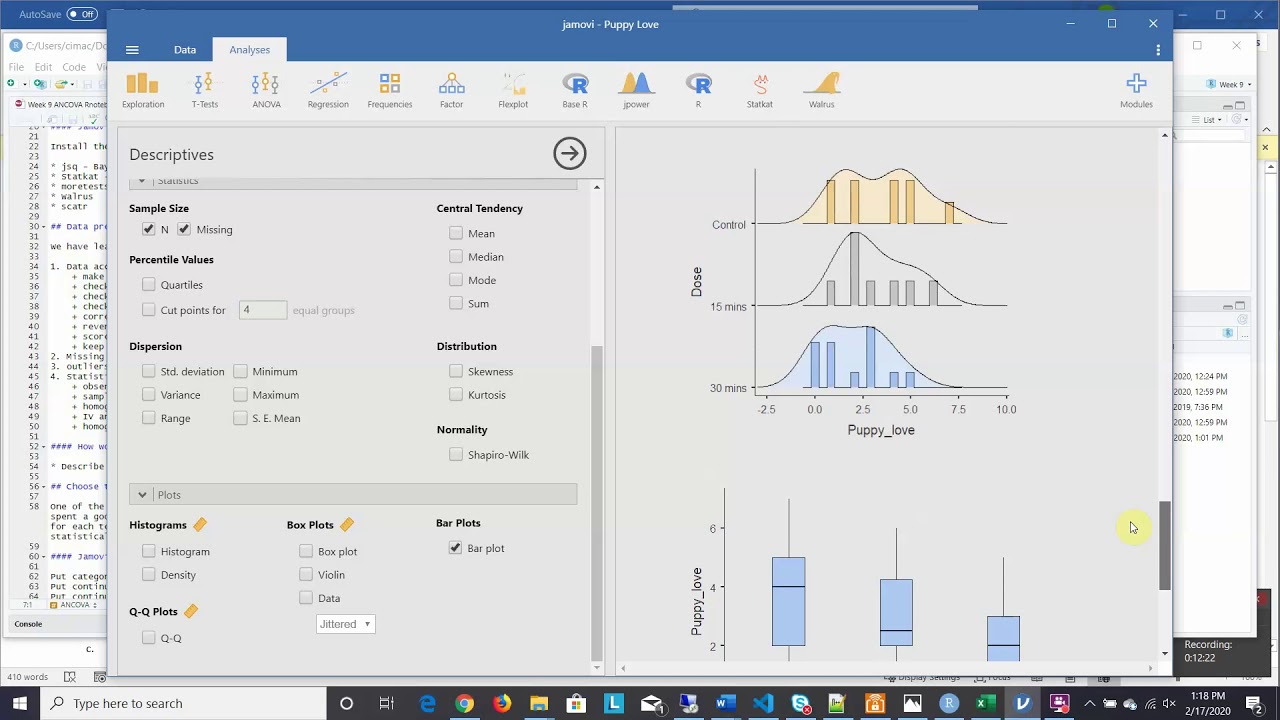Open the Base R module menu

[575, 90]
